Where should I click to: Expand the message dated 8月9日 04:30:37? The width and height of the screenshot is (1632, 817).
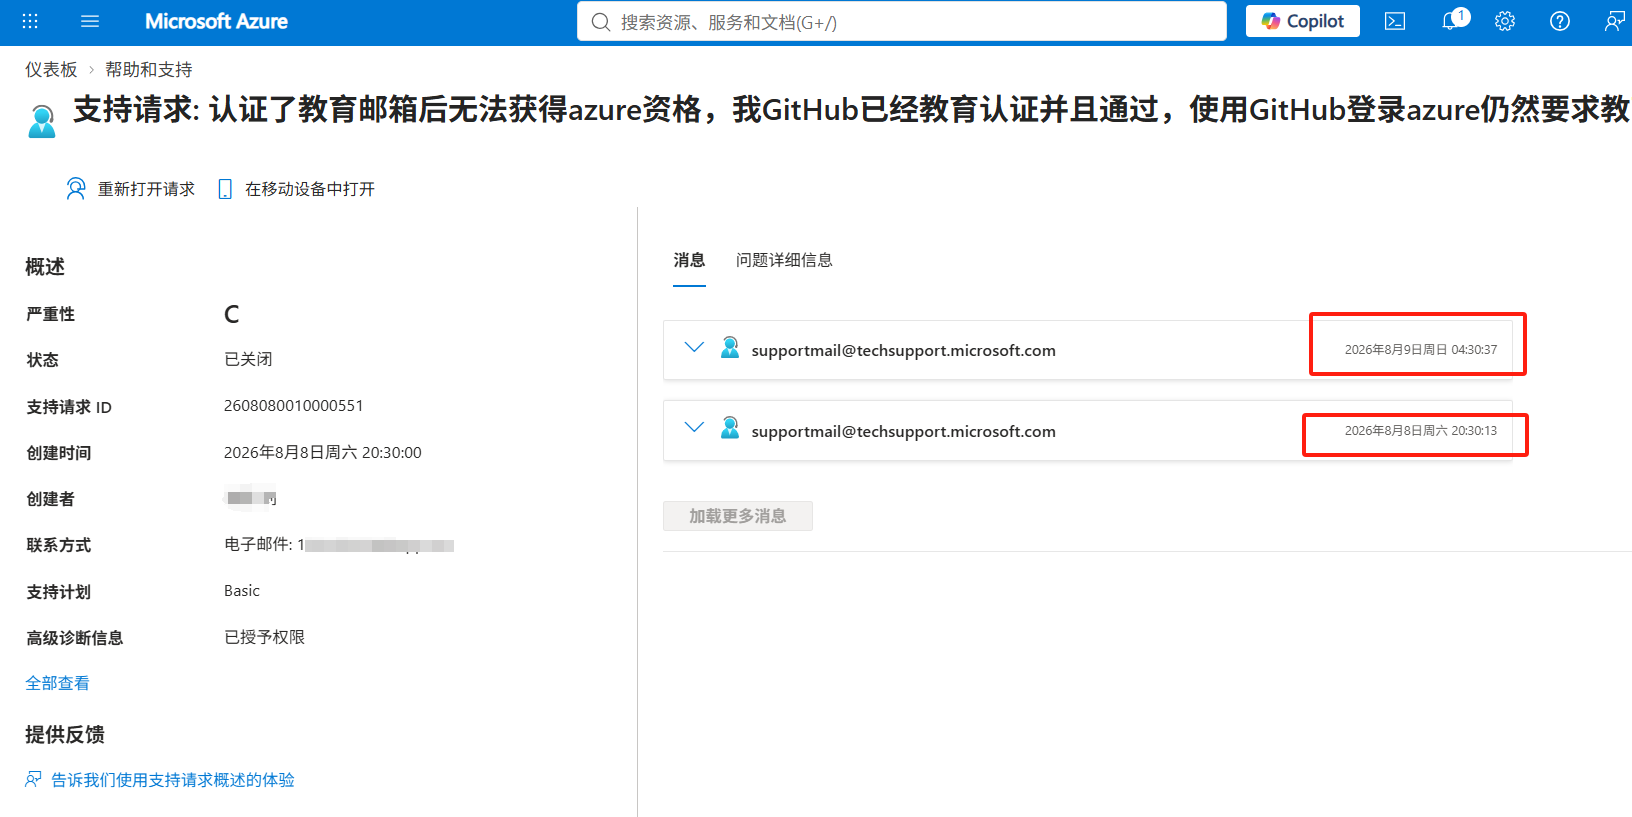694,347
